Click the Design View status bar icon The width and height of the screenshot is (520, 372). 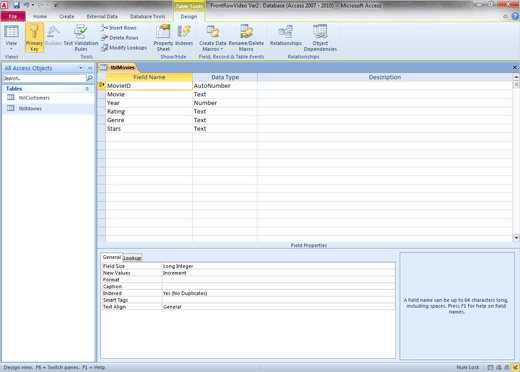pos(515,367)
